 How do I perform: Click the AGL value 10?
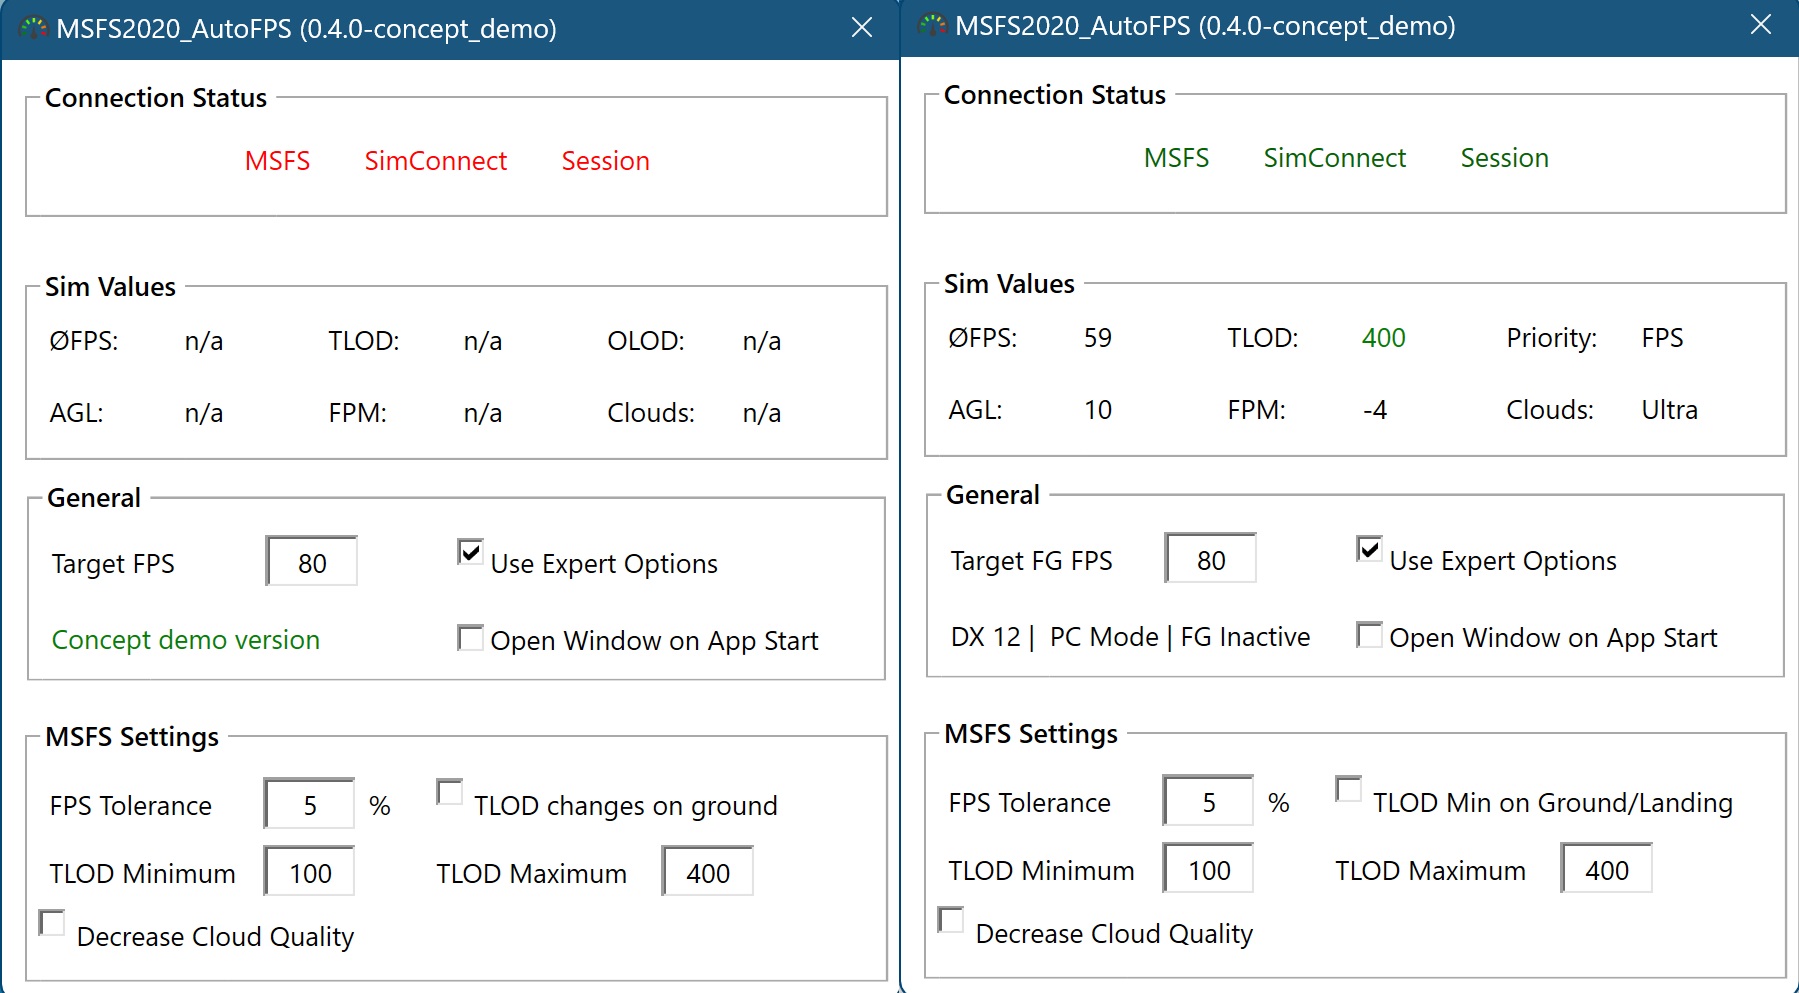1097,410
